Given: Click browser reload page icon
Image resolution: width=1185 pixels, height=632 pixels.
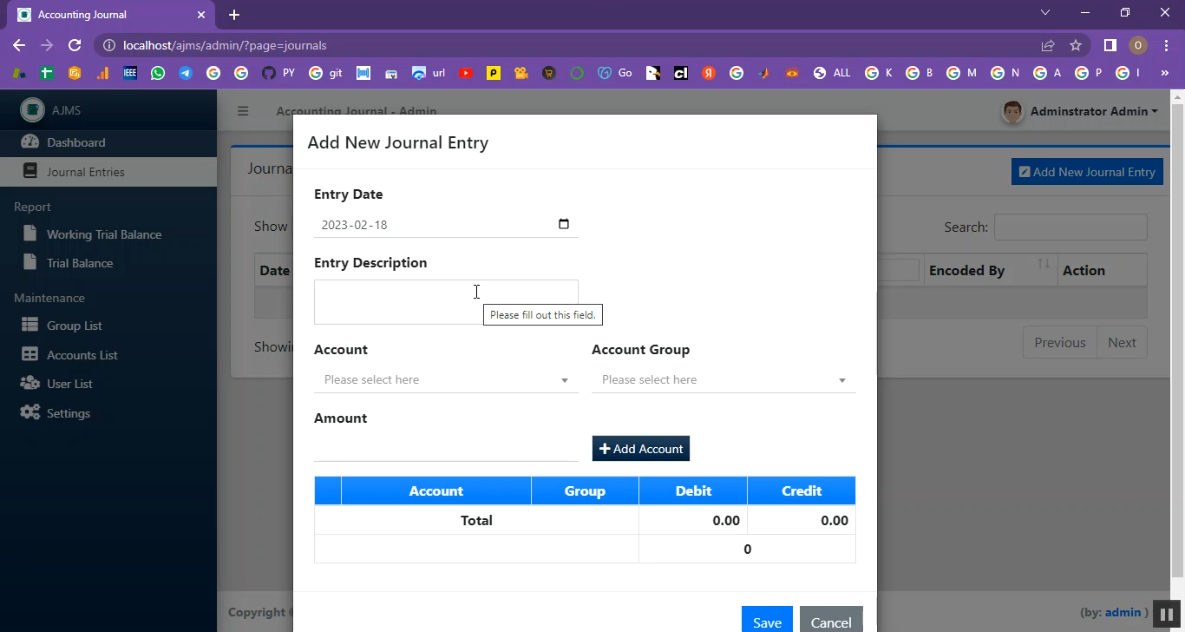Looking at the screenshot, I should click(74, 45).
